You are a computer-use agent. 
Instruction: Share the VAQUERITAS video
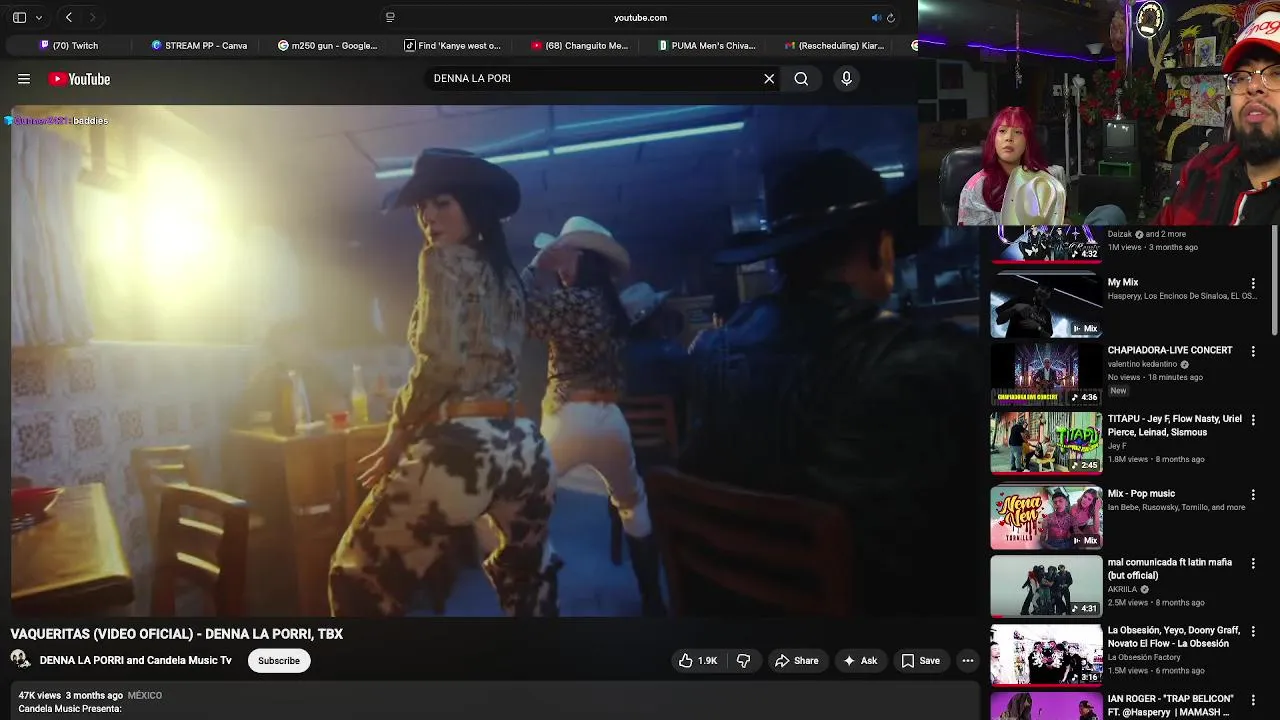[x=796, y=661]
